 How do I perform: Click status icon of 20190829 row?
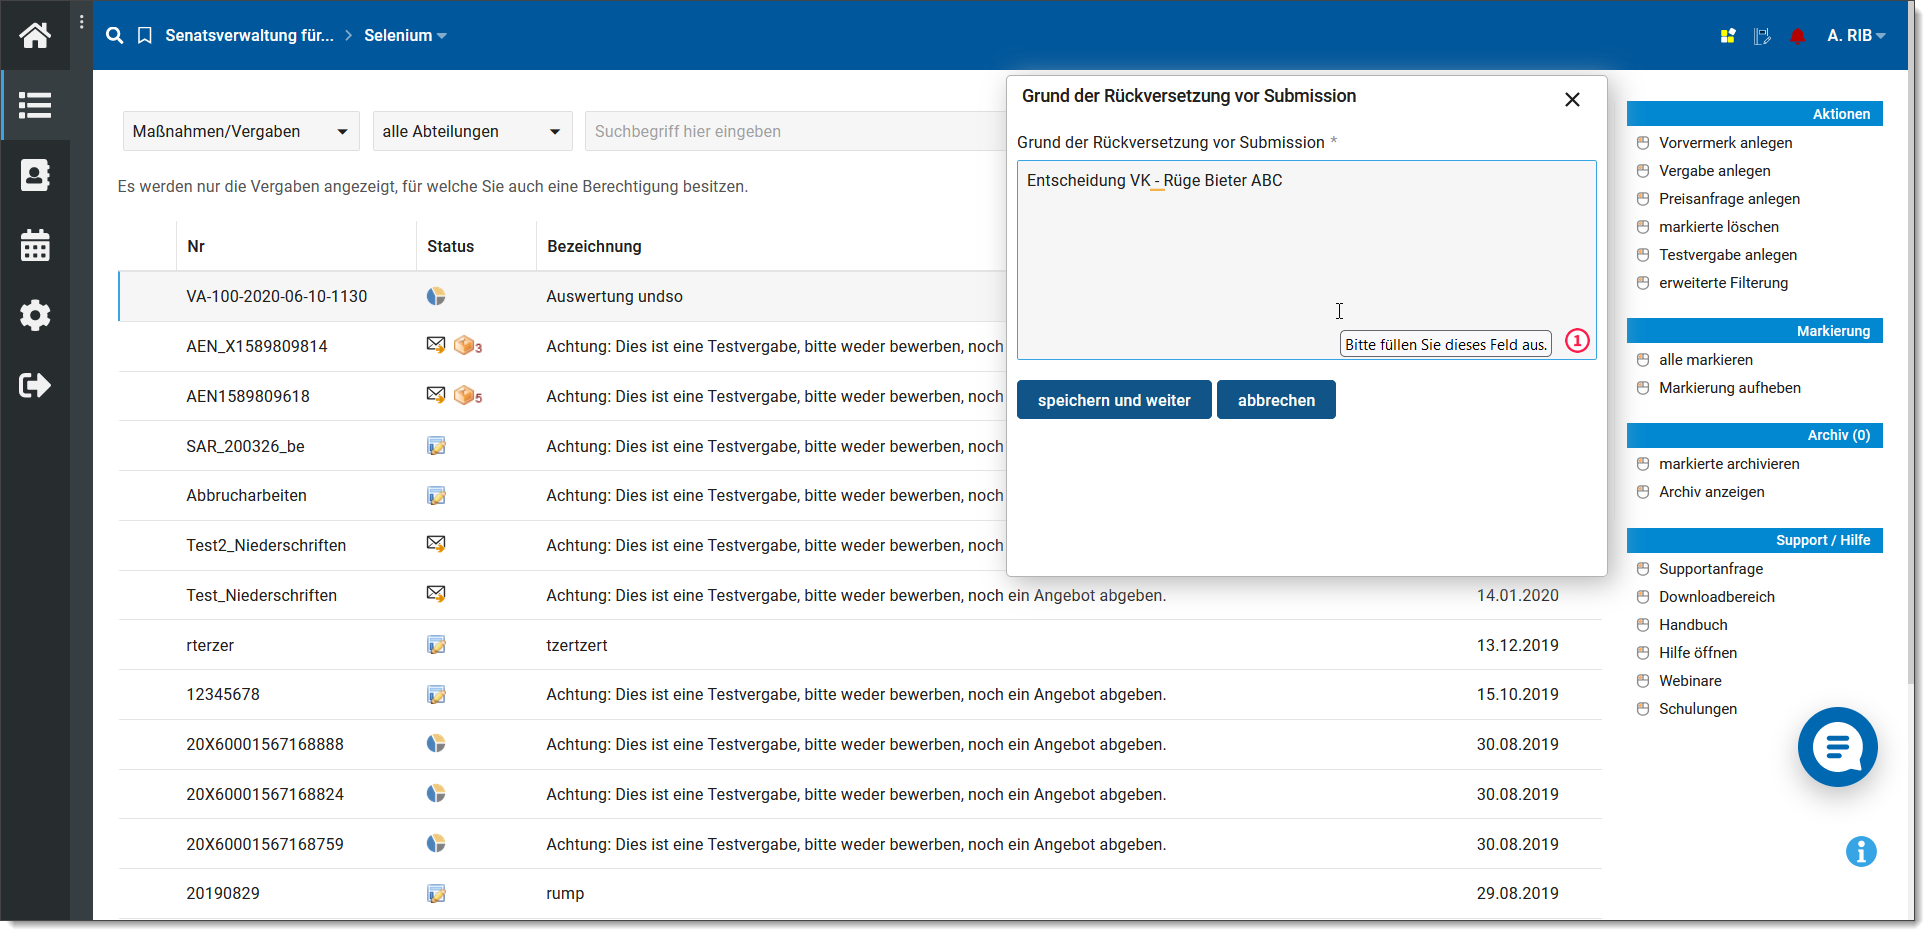436,894
